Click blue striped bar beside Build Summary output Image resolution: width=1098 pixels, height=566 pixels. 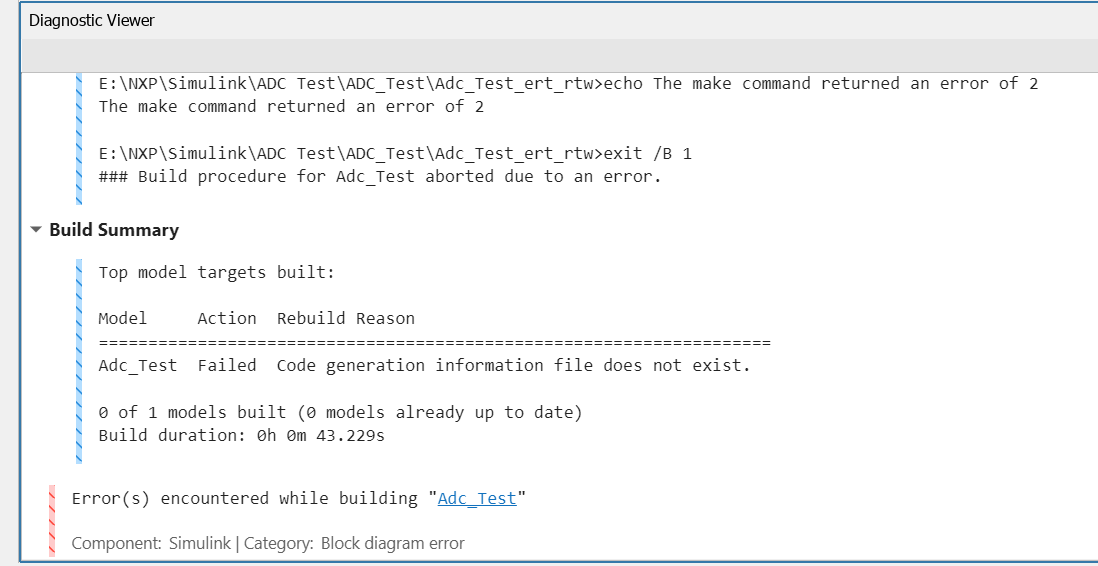[80, 362]
